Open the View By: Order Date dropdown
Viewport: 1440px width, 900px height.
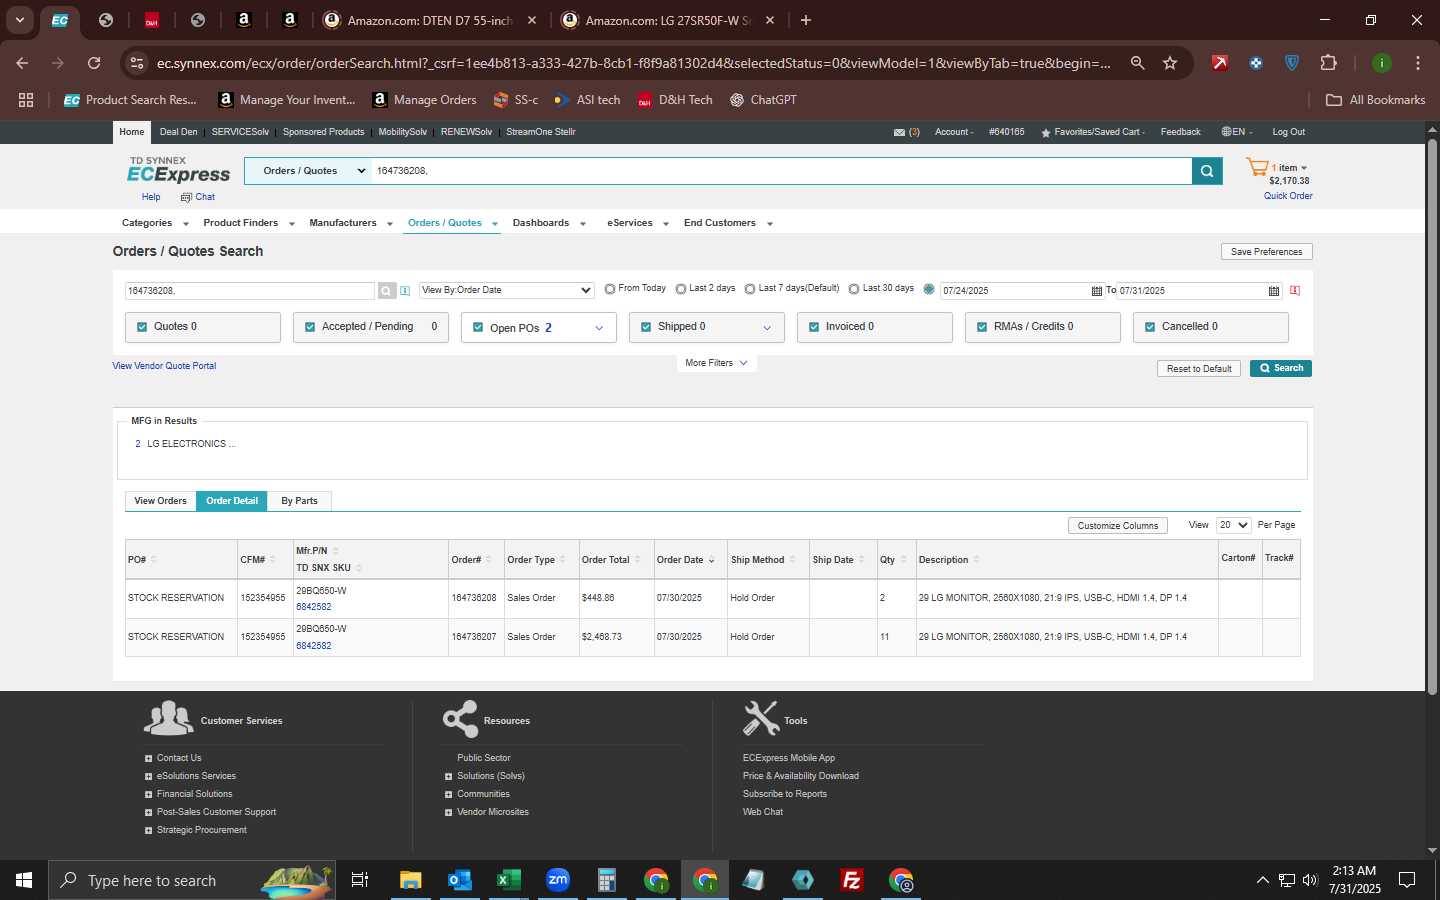coord(507,290)
